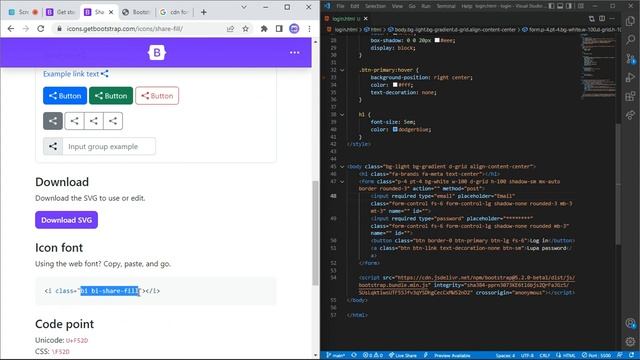Click the main branch status bar item
The width and height of the screenshot is (640, 360).
tap(336, 356)
